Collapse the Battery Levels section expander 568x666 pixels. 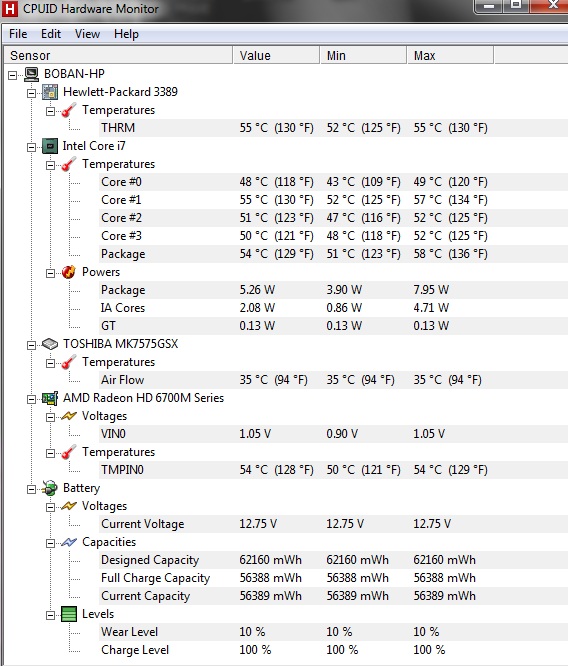tap(50, 615)
